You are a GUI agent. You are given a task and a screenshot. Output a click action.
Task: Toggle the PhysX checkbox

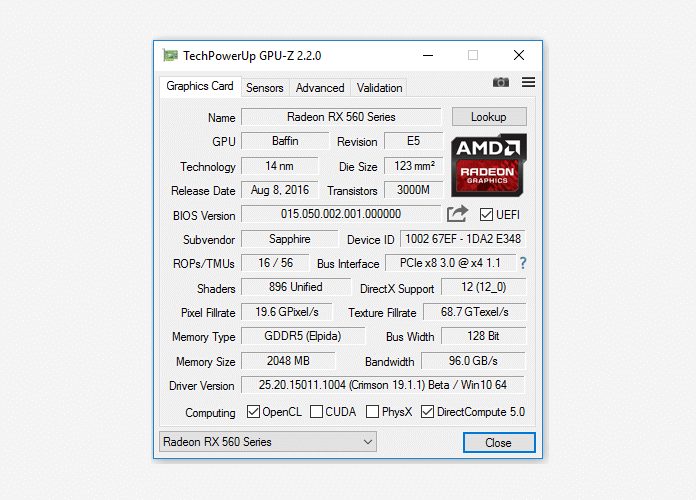372,412
